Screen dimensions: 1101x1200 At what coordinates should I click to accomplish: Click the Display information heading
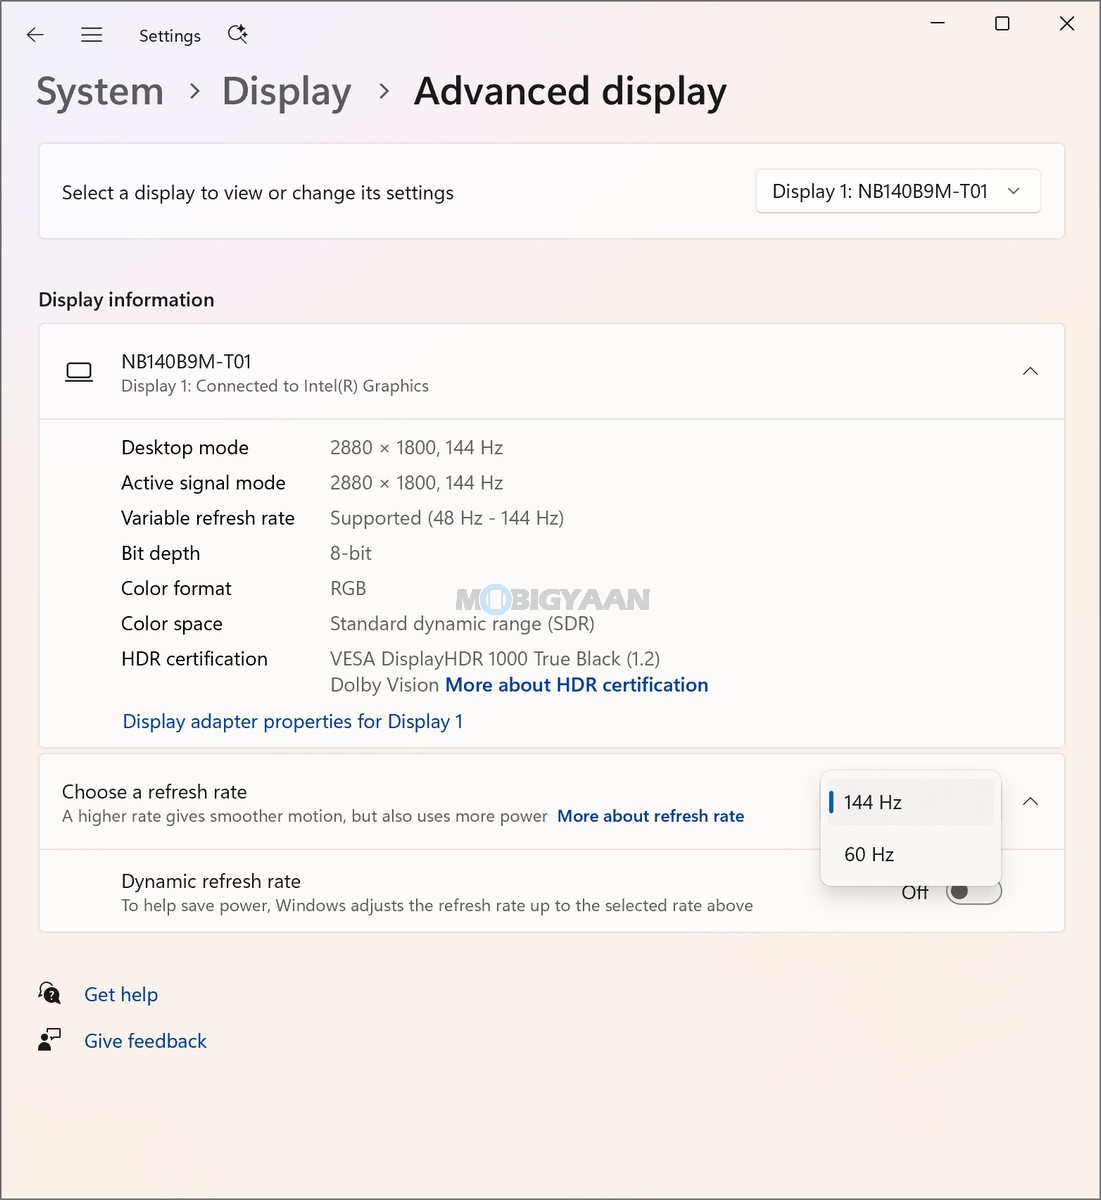[x=126, y=299]
